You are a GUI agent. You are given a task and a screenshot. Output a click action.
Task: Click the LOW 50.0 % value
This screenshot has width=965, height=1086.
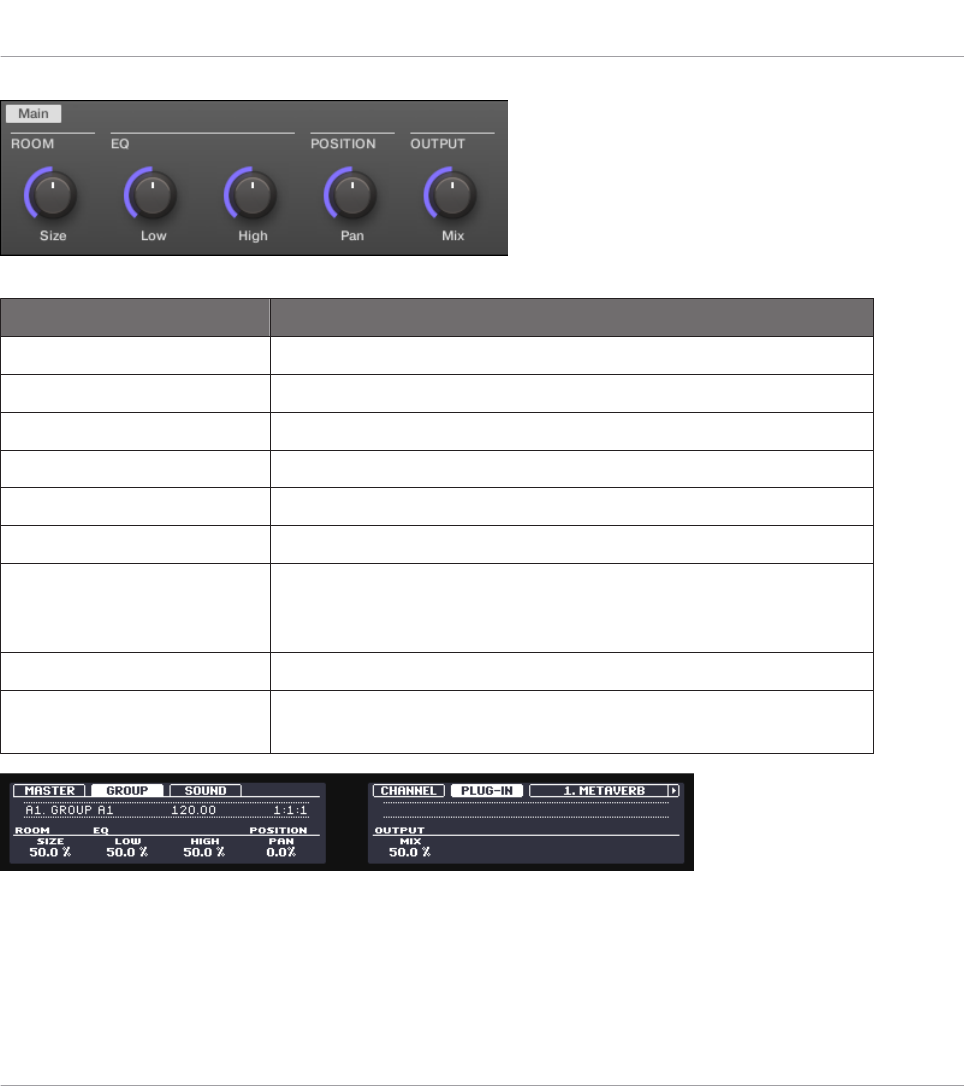127,852
